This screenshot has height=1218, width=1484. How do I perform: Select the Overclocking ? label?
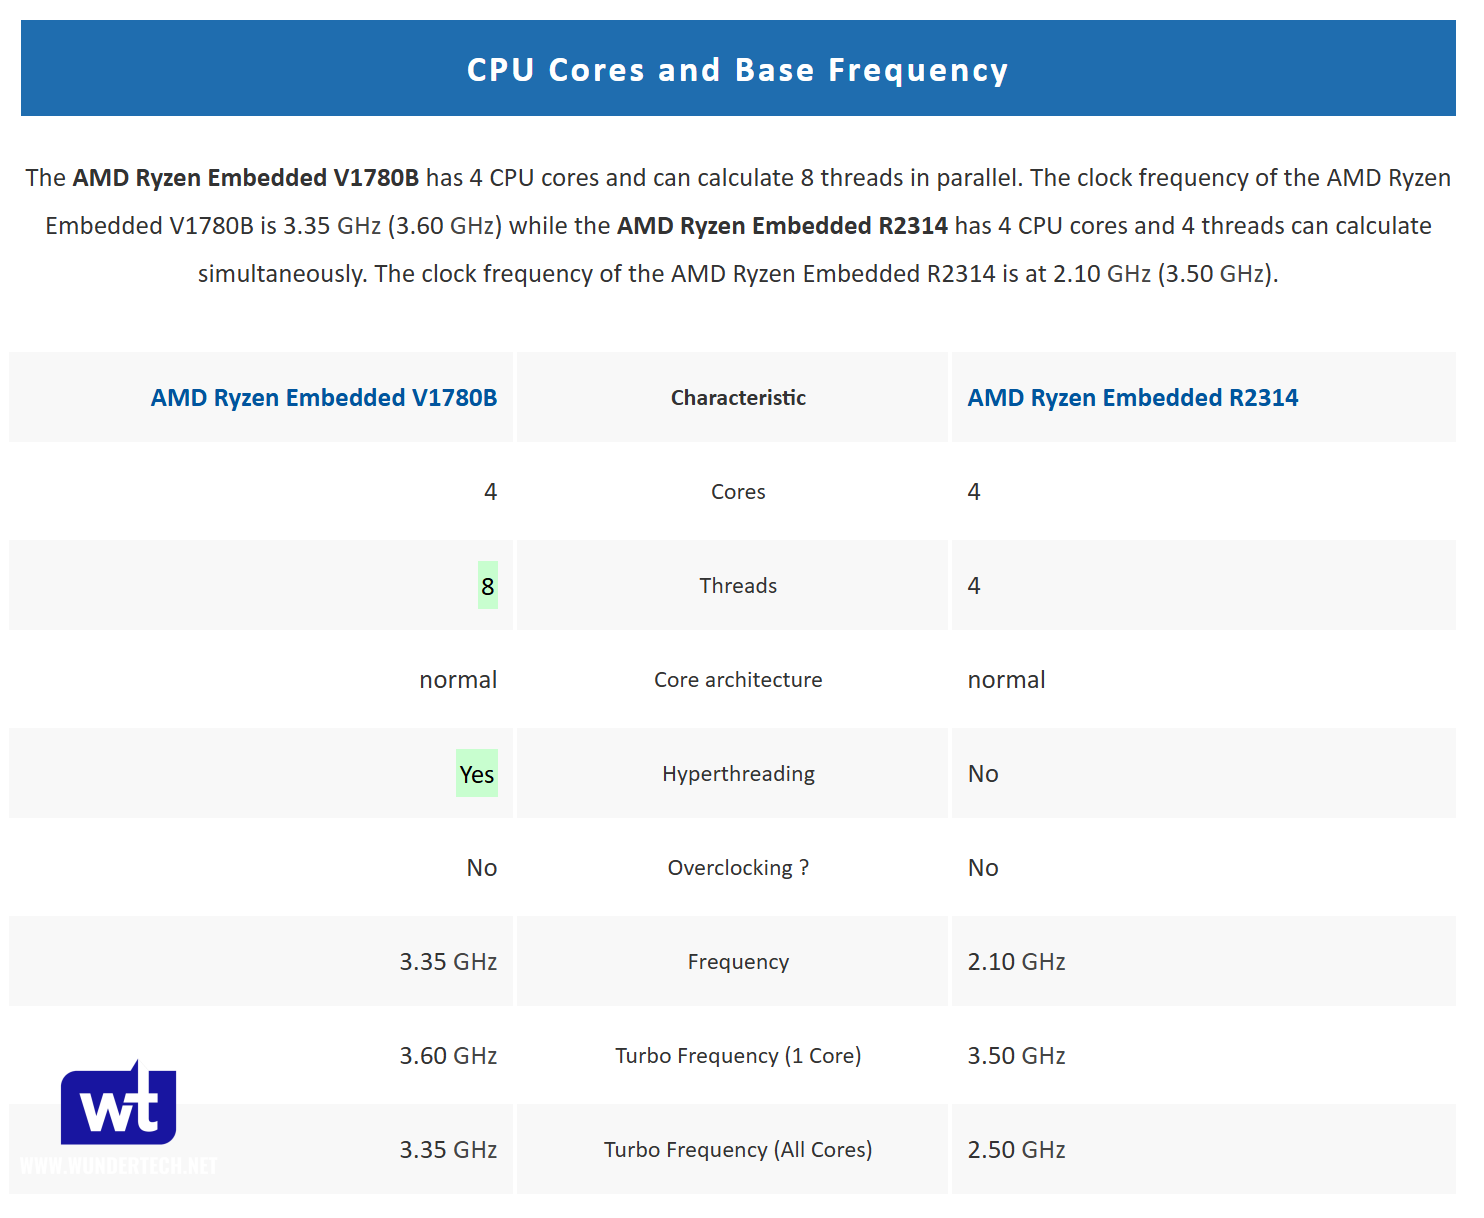(738, 868)
